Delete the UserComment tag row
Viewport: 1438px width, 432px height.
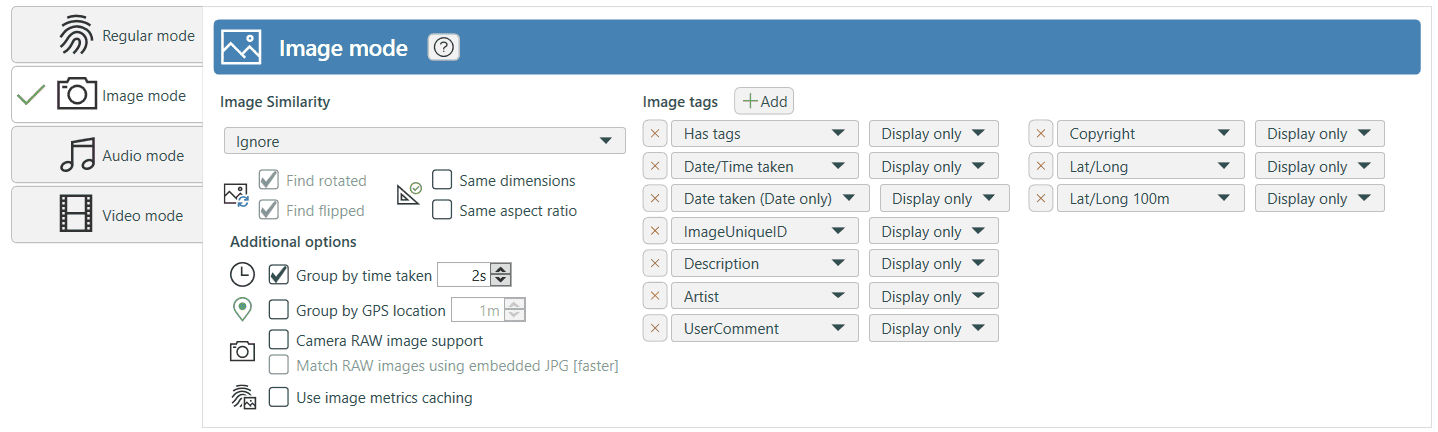coord(654,329)
